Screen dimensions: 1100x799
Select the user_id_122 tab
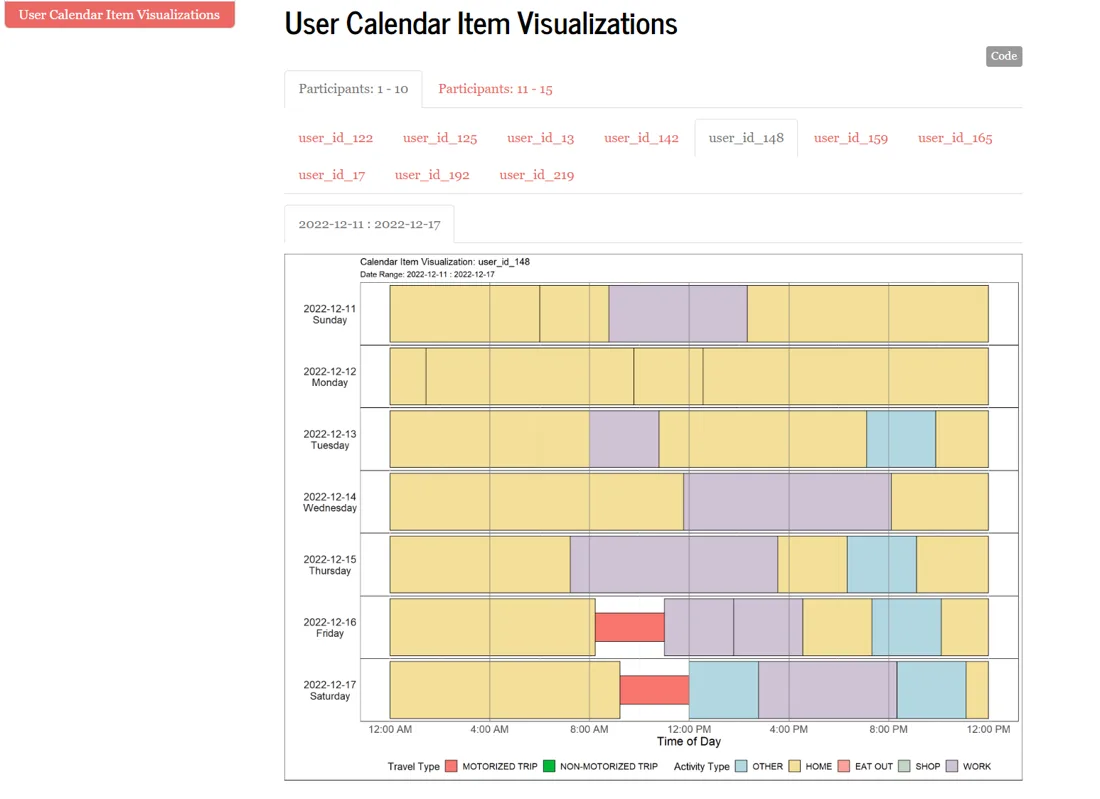click(335, 138)
